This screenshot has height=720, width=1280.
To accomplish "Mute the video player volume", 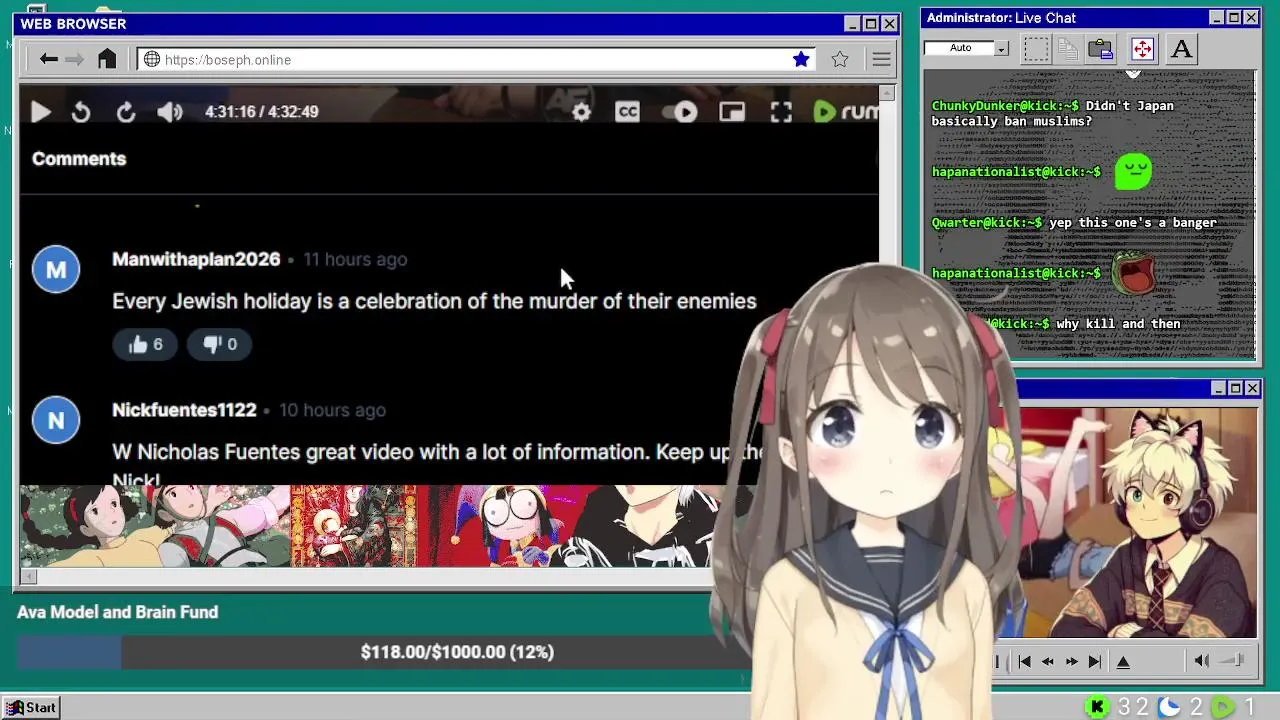I will click(170, 112).
